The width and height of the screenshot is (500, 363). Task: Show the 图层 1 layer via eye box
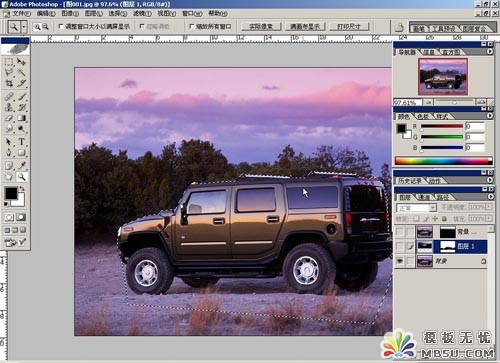click(399, 247)
